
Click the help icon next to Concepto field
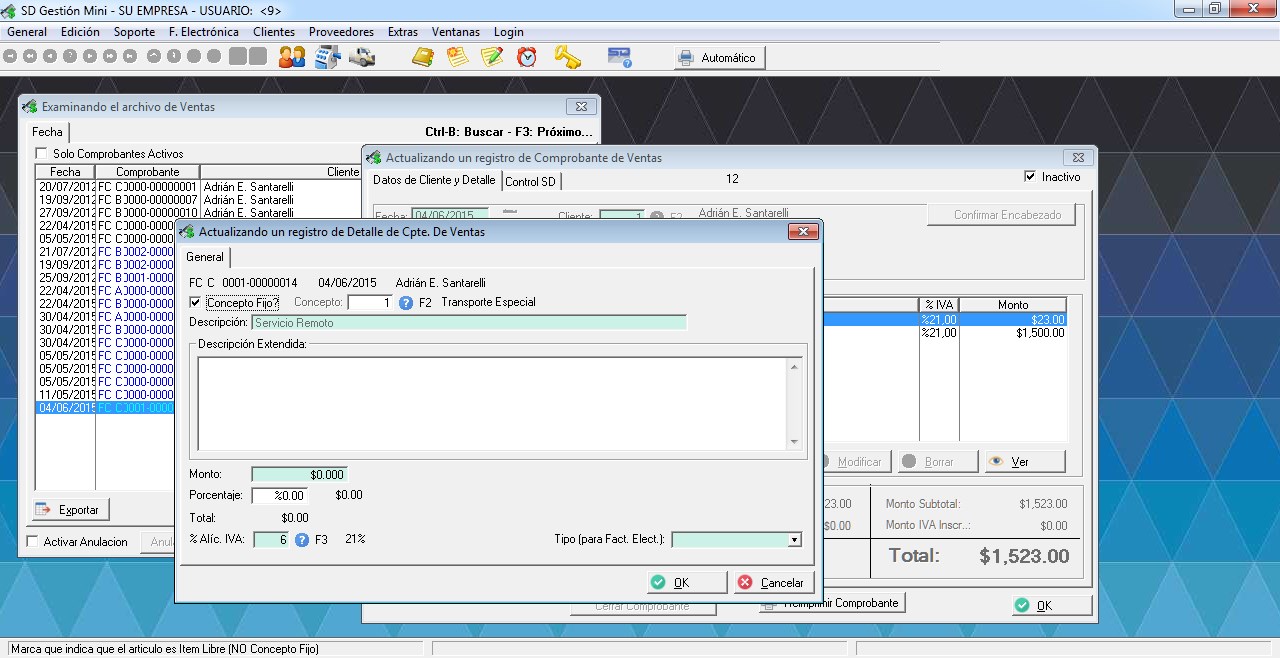coord(406,302)
